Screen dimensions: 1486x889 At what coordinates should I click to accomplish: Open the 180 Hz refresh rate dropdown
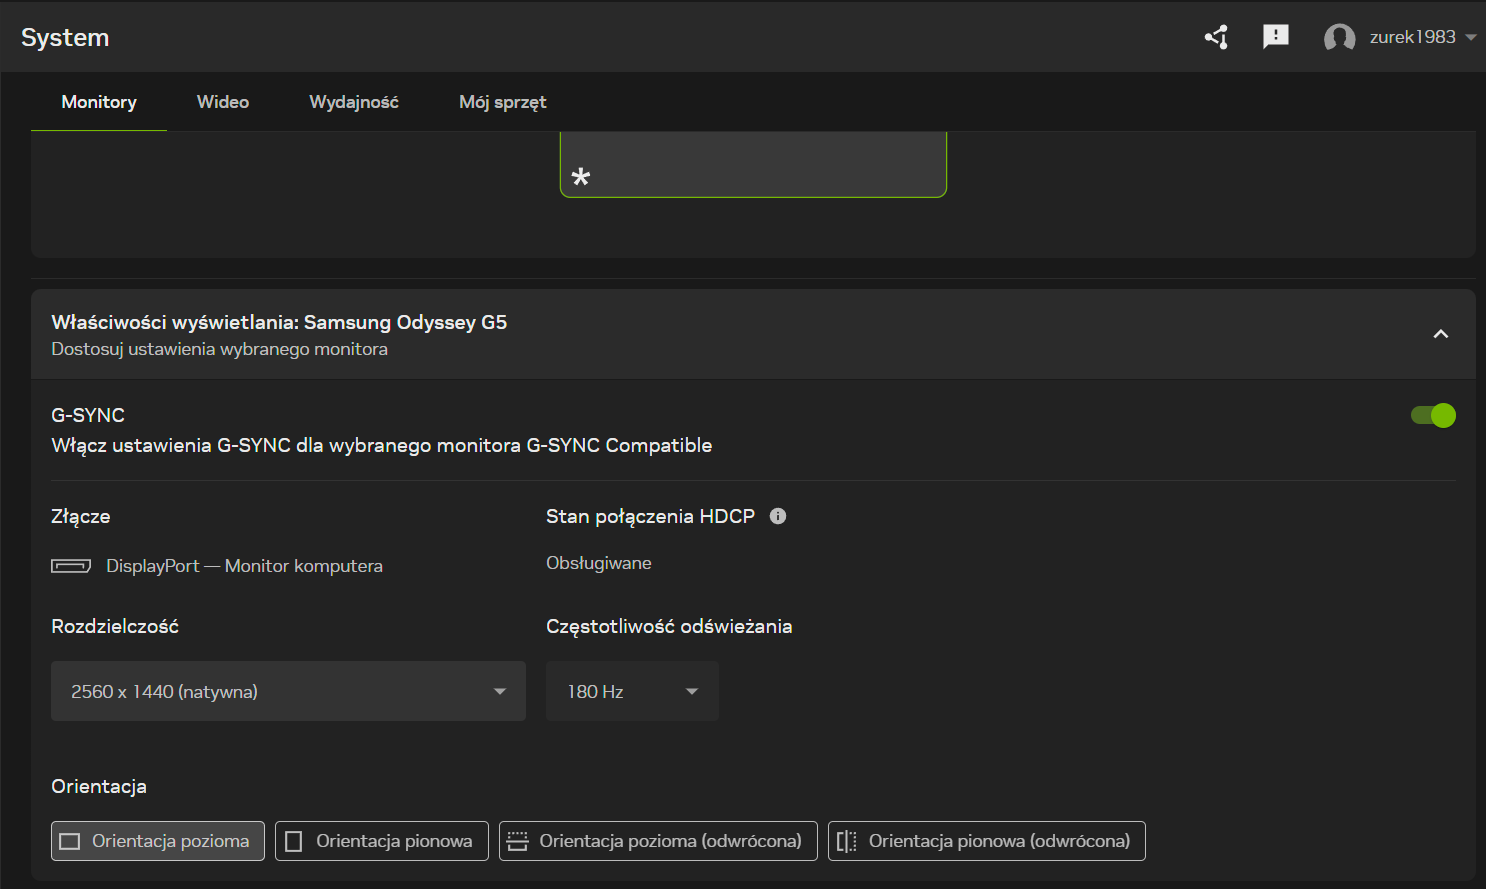[x=632, y=691]
